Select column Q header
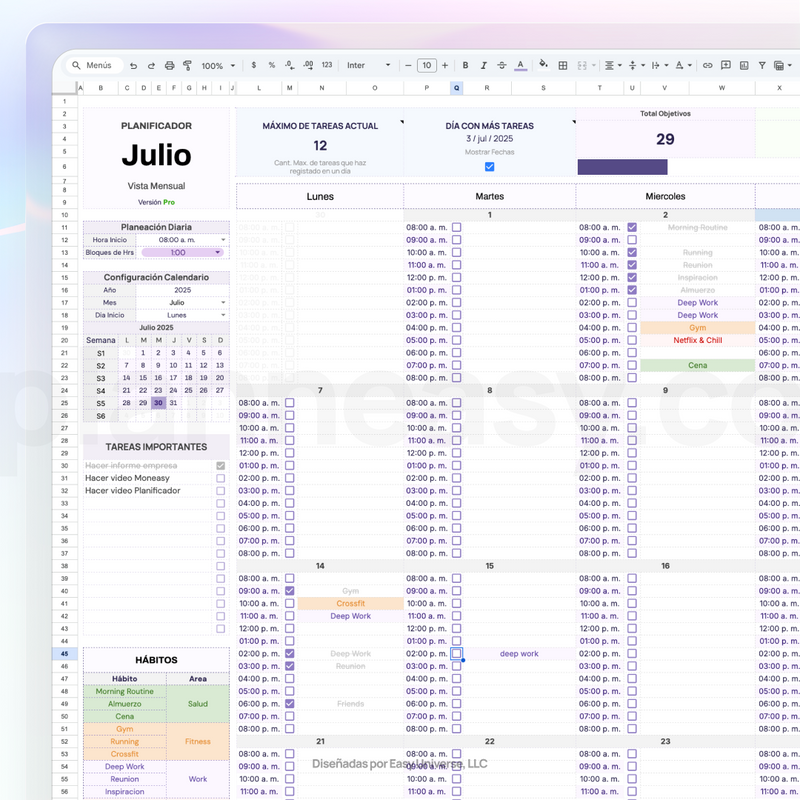Viewport: 800px width, 800px height. coord(457,88)
